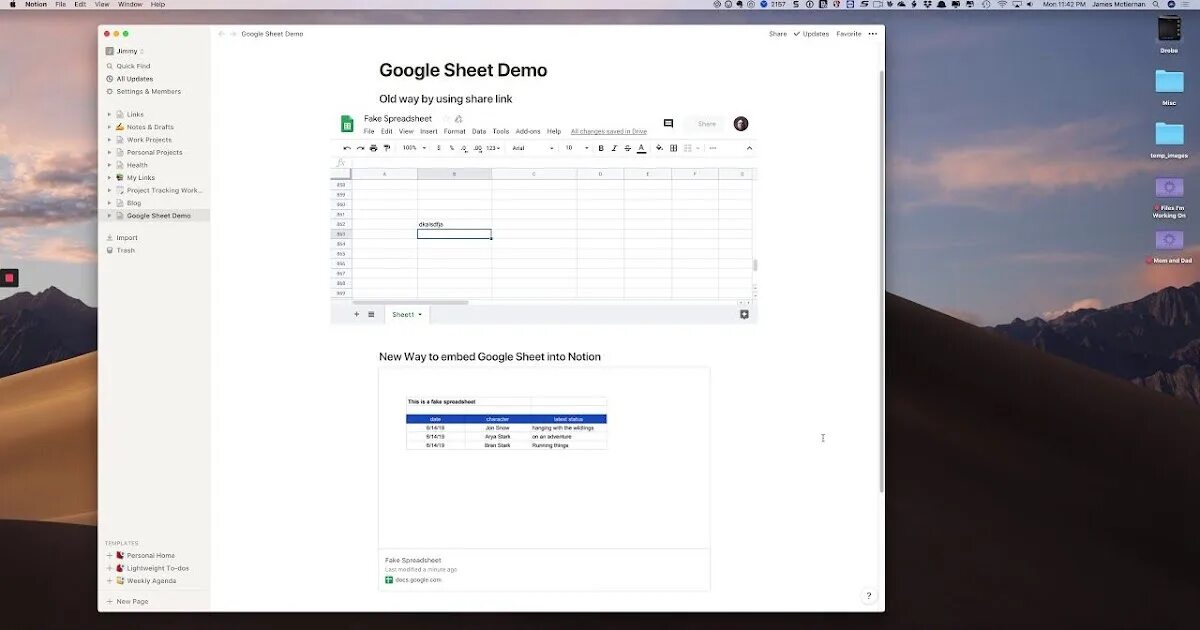Decrease decimal places in Sheets toolbar

point(464,148)
